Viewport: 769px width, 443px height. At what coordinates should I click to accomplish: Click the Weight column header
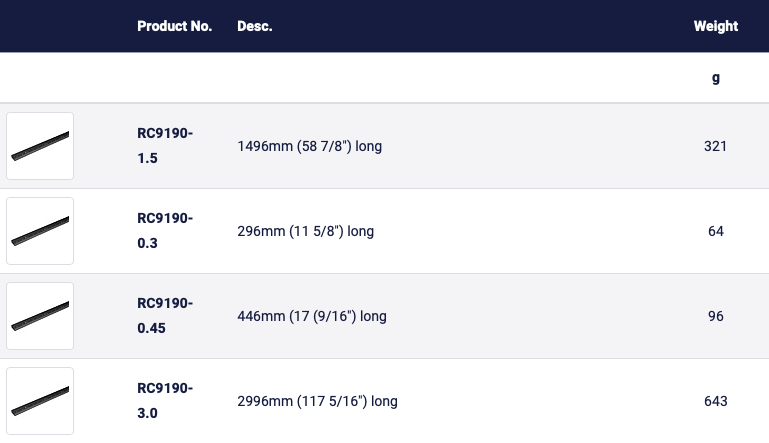click(716, 26)
